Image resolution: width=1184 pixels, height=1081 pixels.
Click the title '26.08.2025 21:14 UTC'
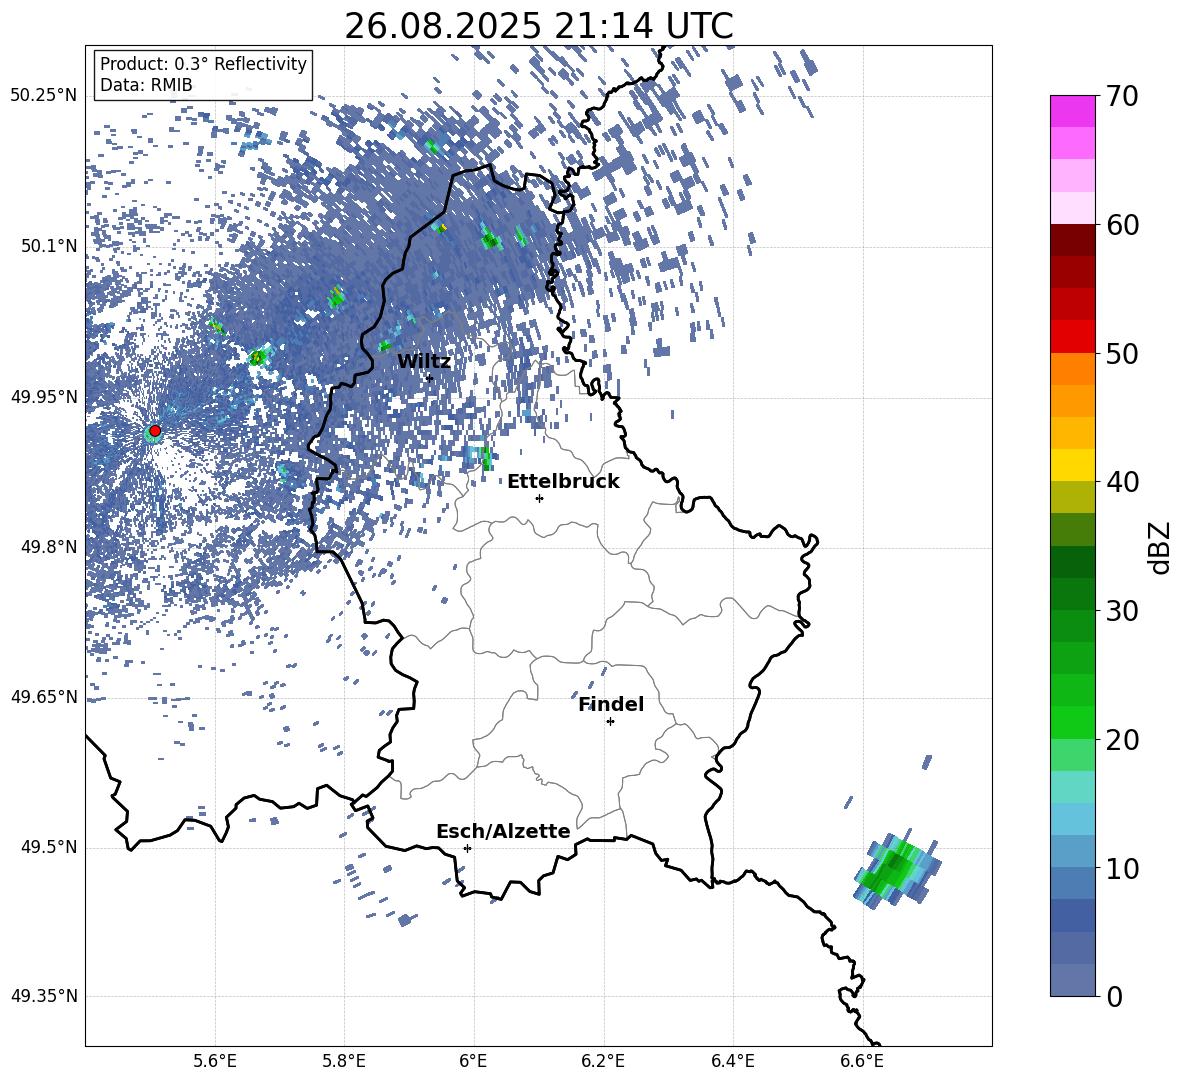tap(538, 26)
